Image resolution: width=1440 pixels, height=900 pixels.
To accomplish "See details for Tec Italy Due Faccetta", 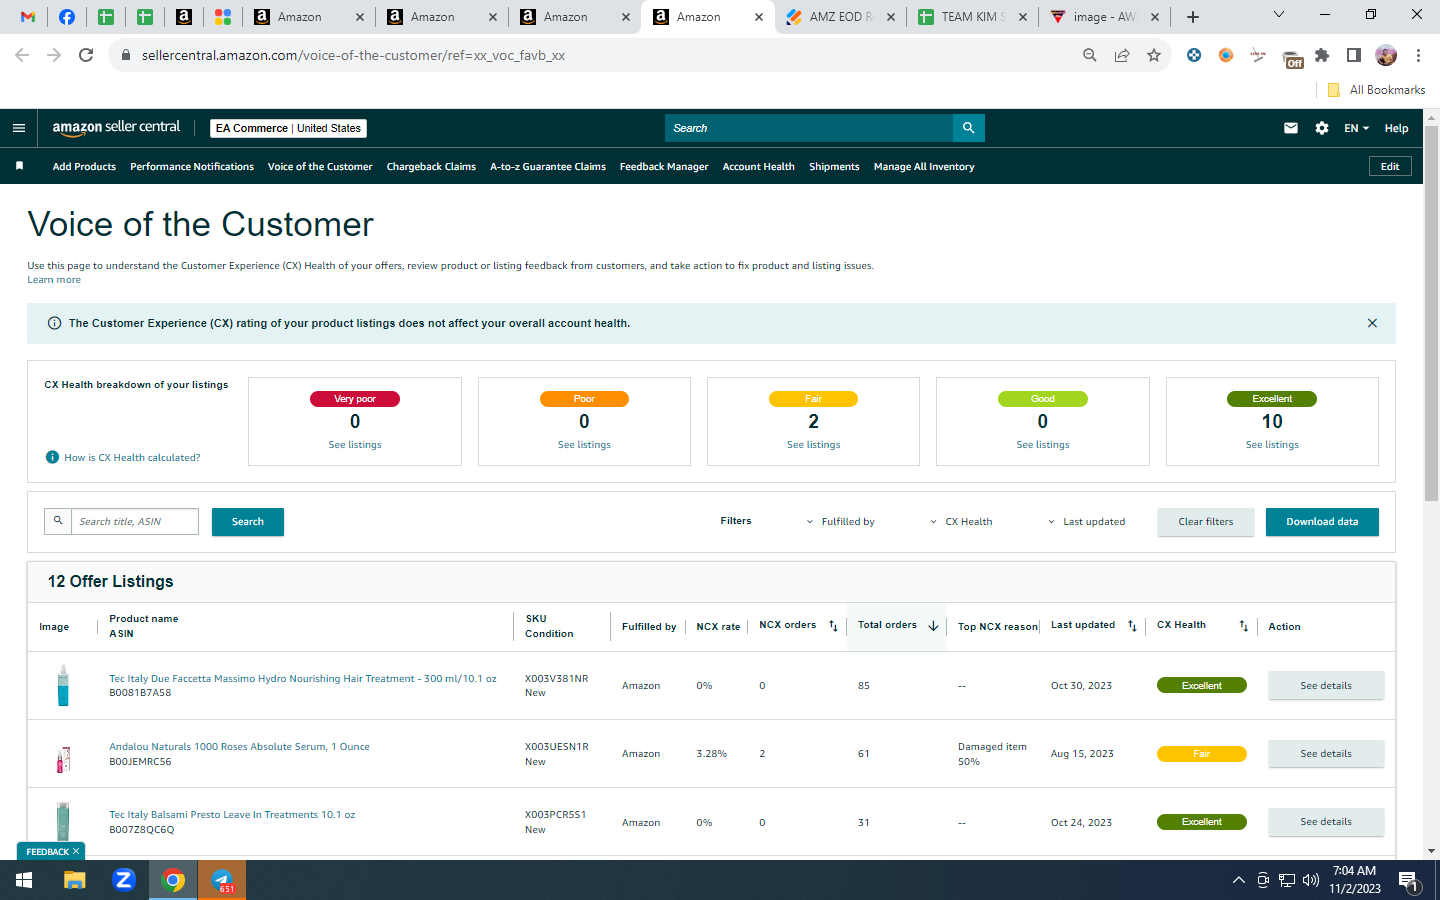I will click(x=1326, y=686).
